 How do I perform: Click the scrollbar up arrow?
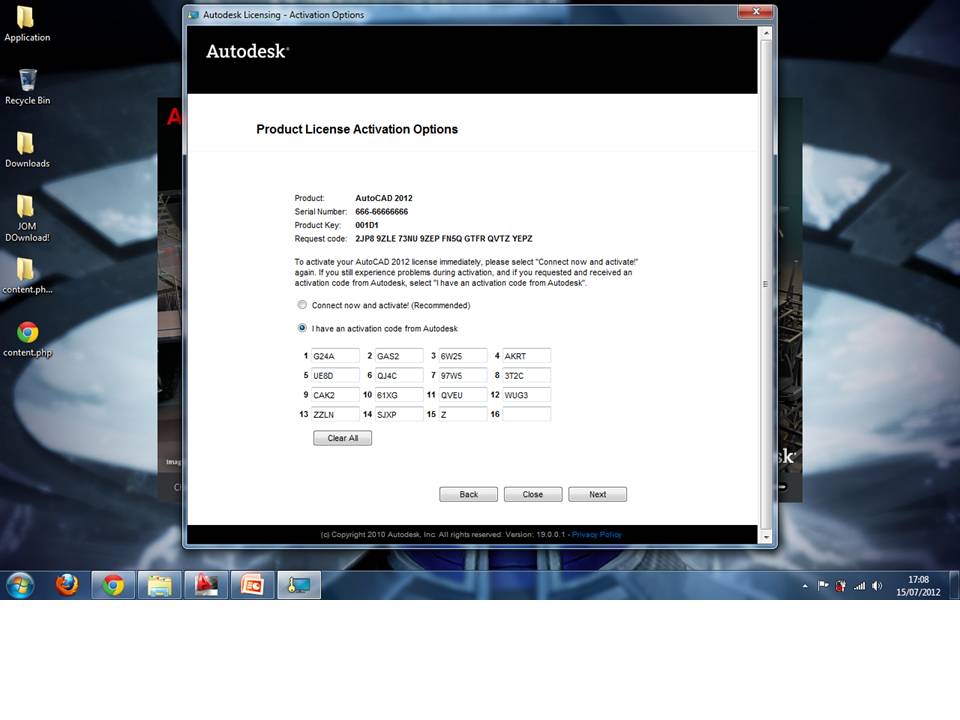click(x=765, y=33)
